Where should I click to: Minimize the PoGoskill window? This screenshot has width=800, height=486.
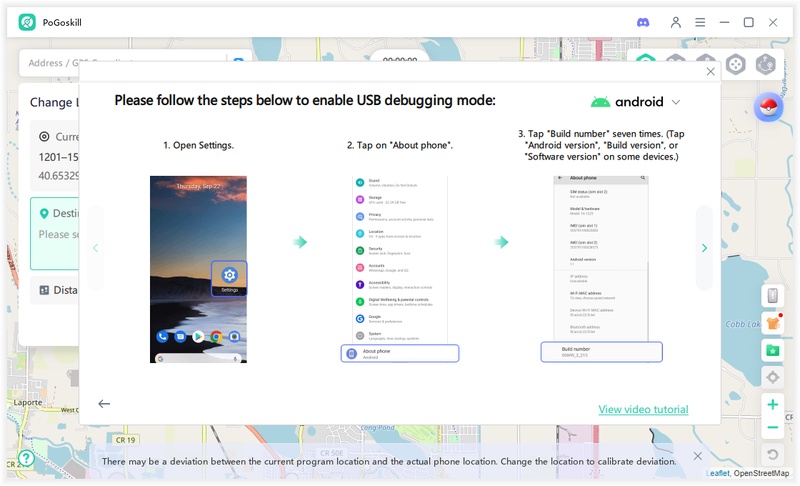point(724,22)
